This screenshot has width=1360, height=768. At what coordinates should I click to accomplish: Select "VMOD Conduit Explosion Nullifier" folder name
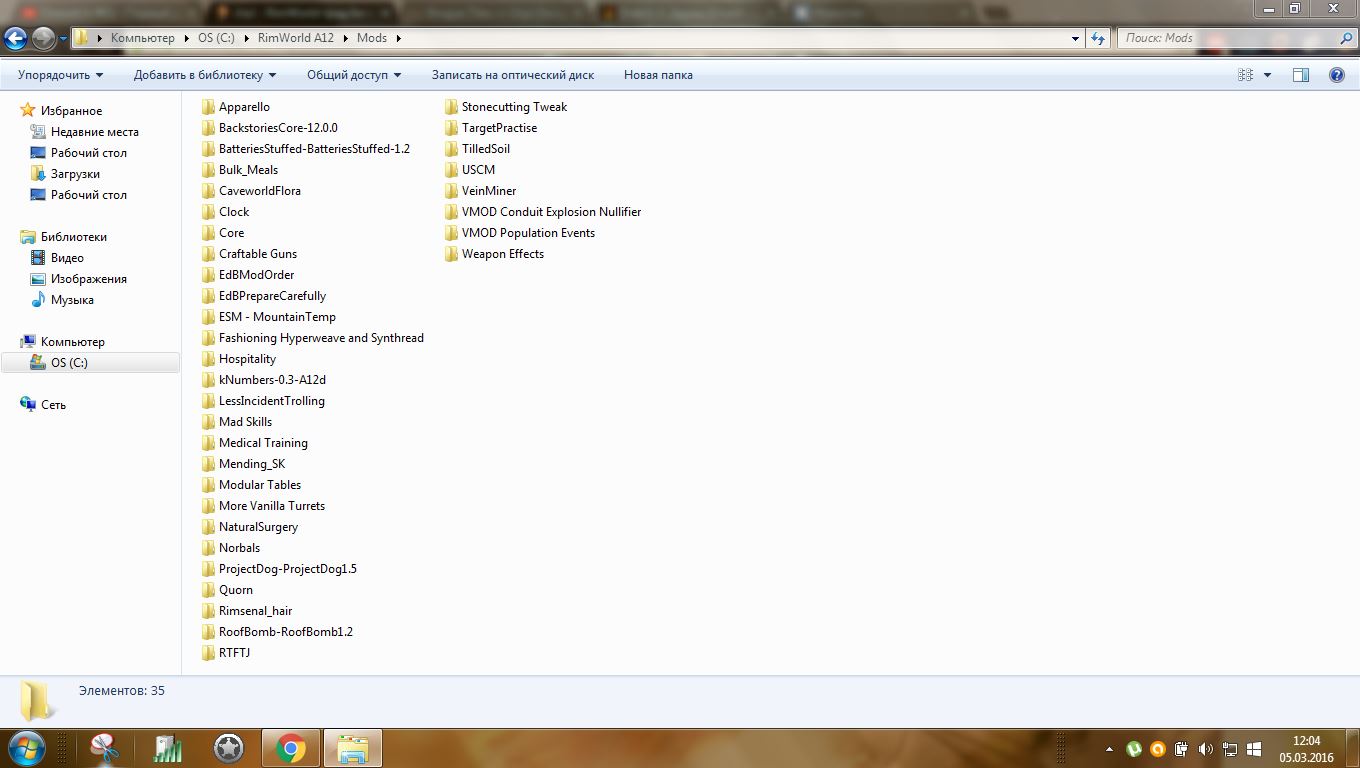tap(551, 212)
